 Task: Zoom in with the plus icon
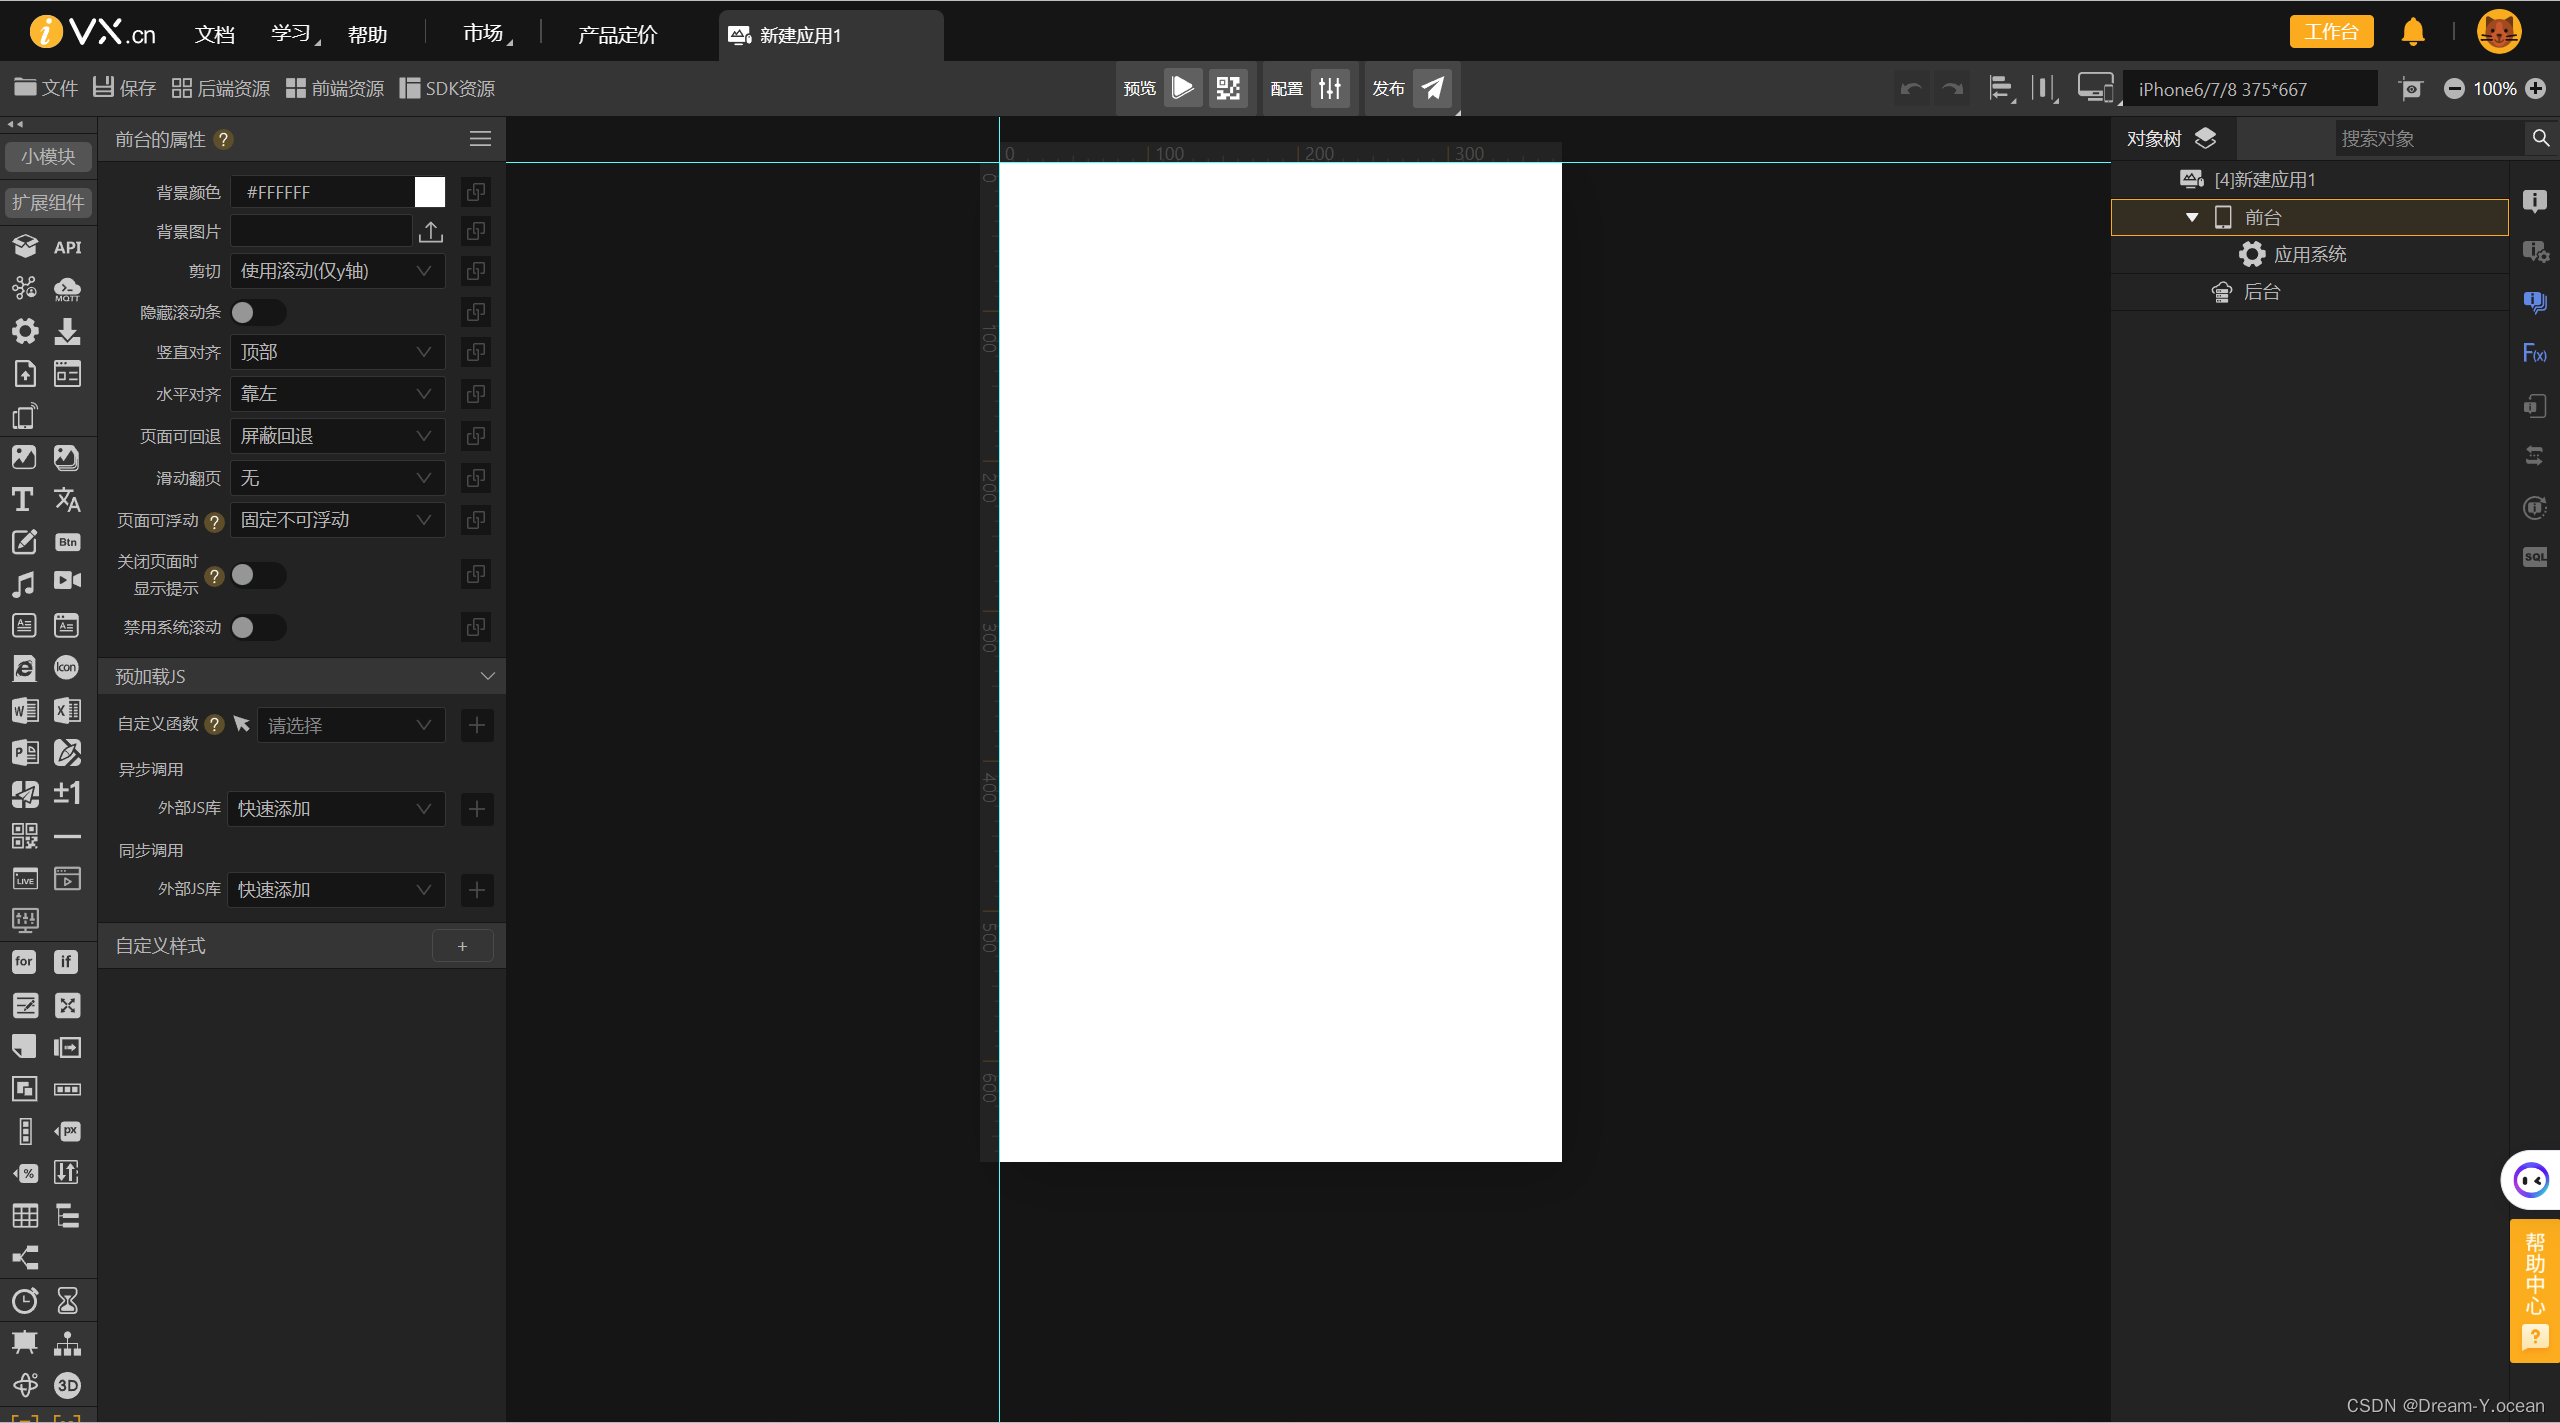click(x=2536, y=89)
